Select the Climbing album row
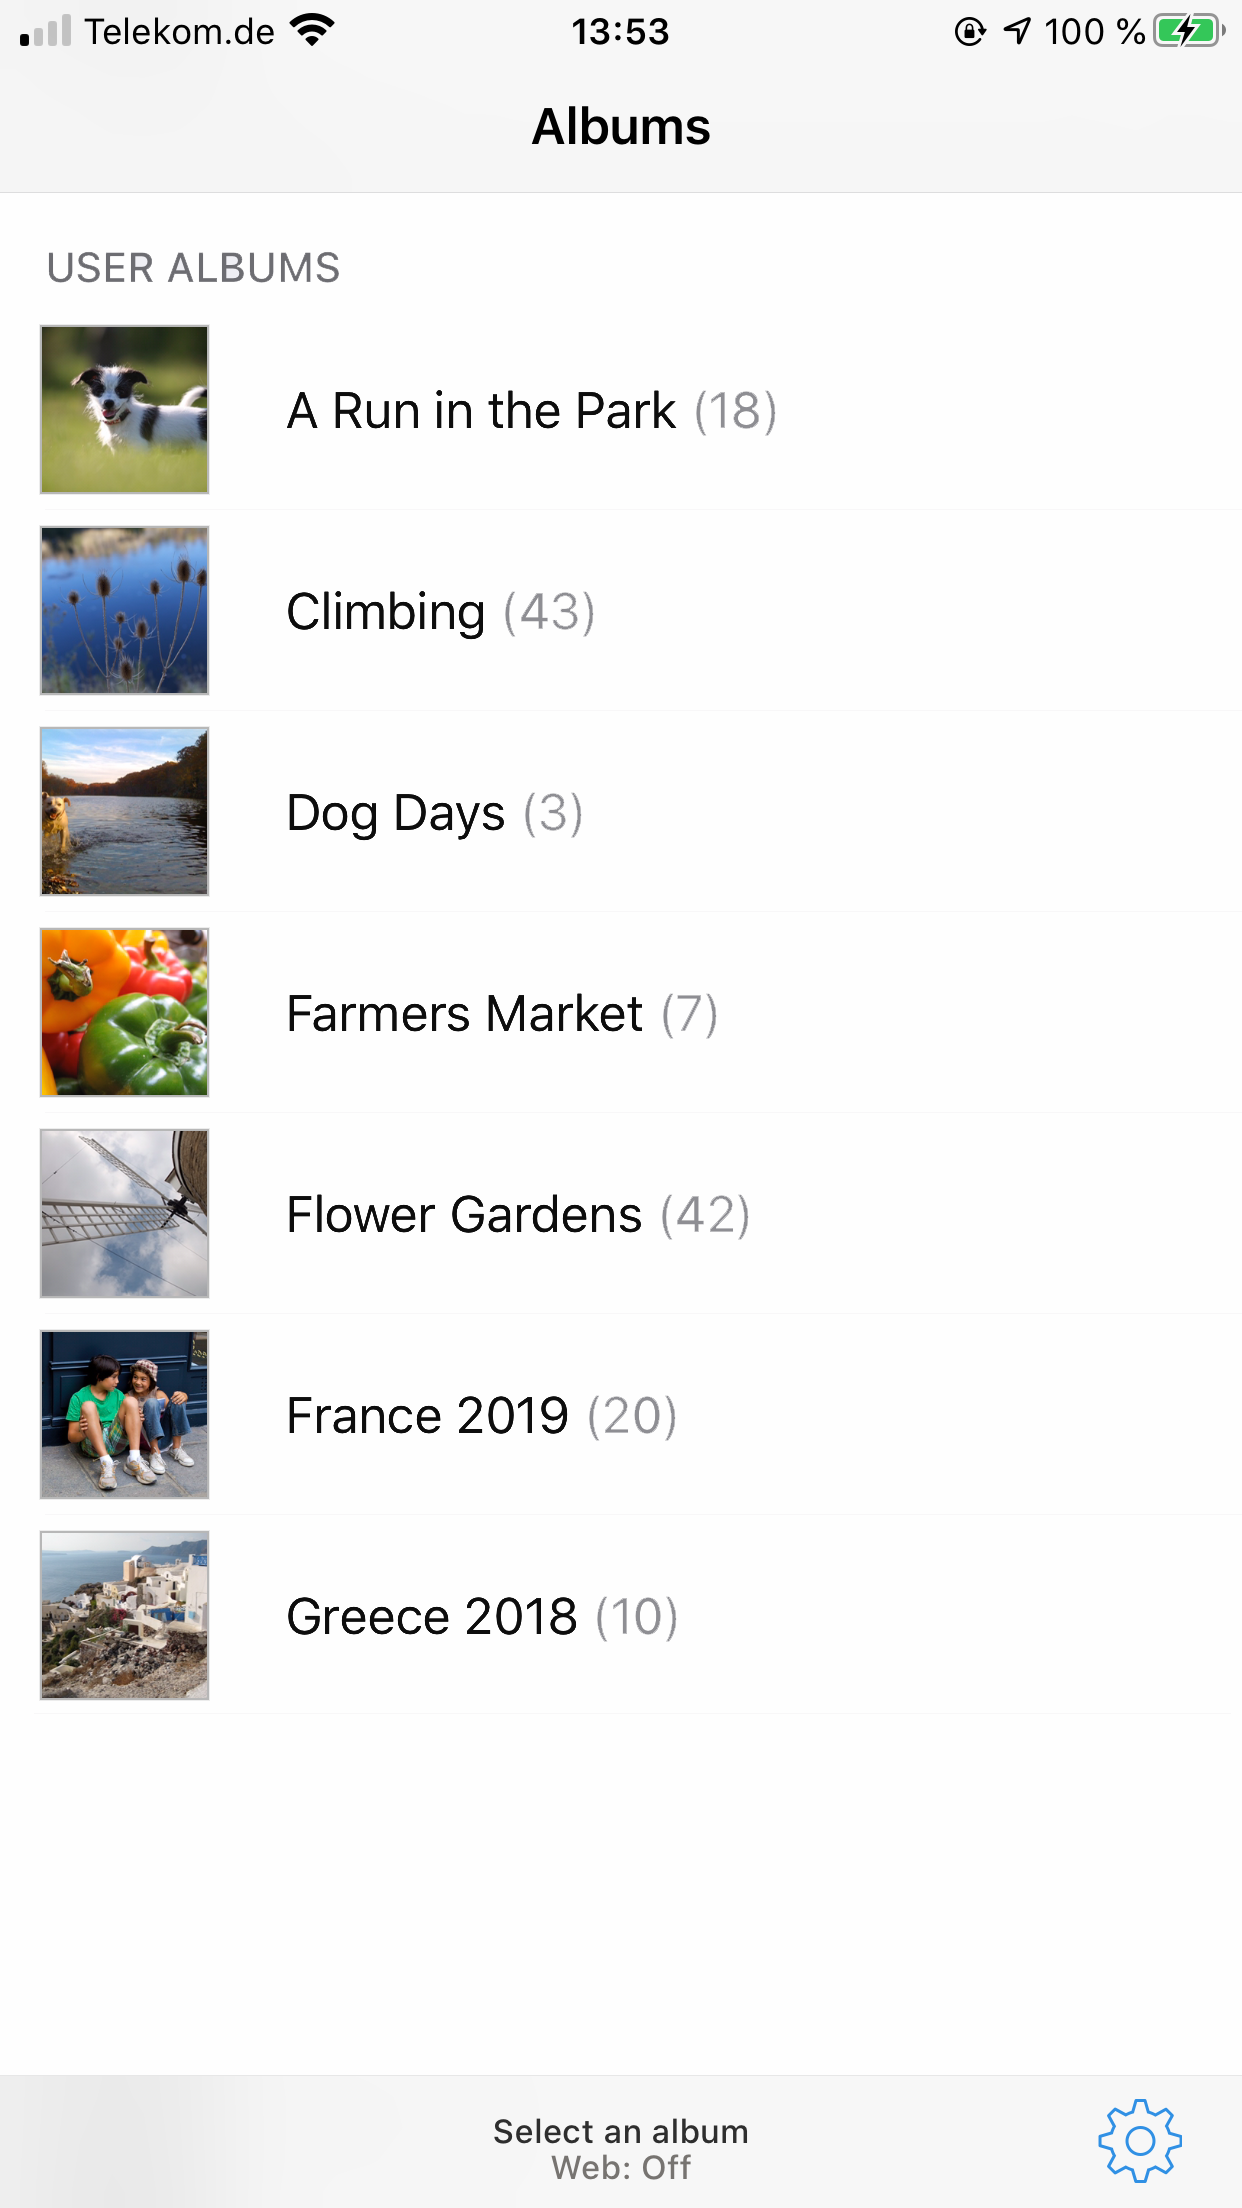The width and height of the screenshot is (1242, 2208). click(440, 612)
